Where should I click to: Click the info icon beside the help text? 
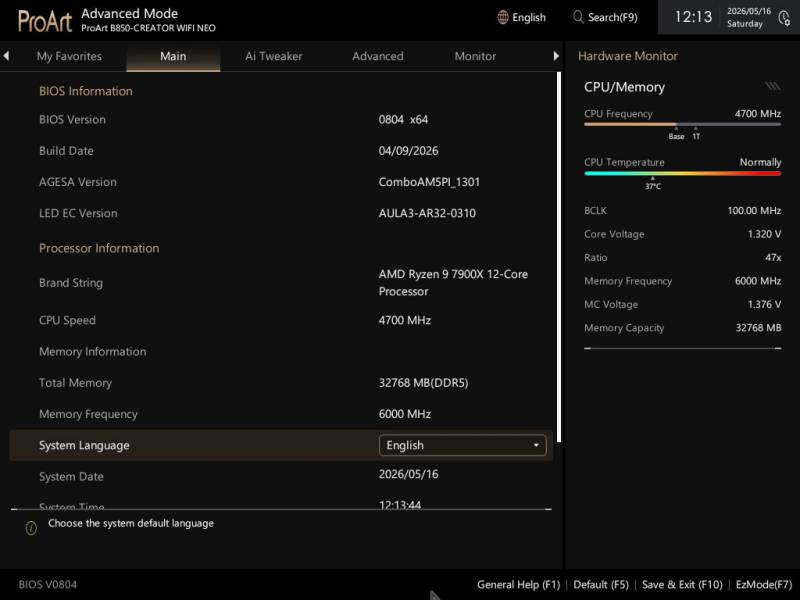point(31,528)
